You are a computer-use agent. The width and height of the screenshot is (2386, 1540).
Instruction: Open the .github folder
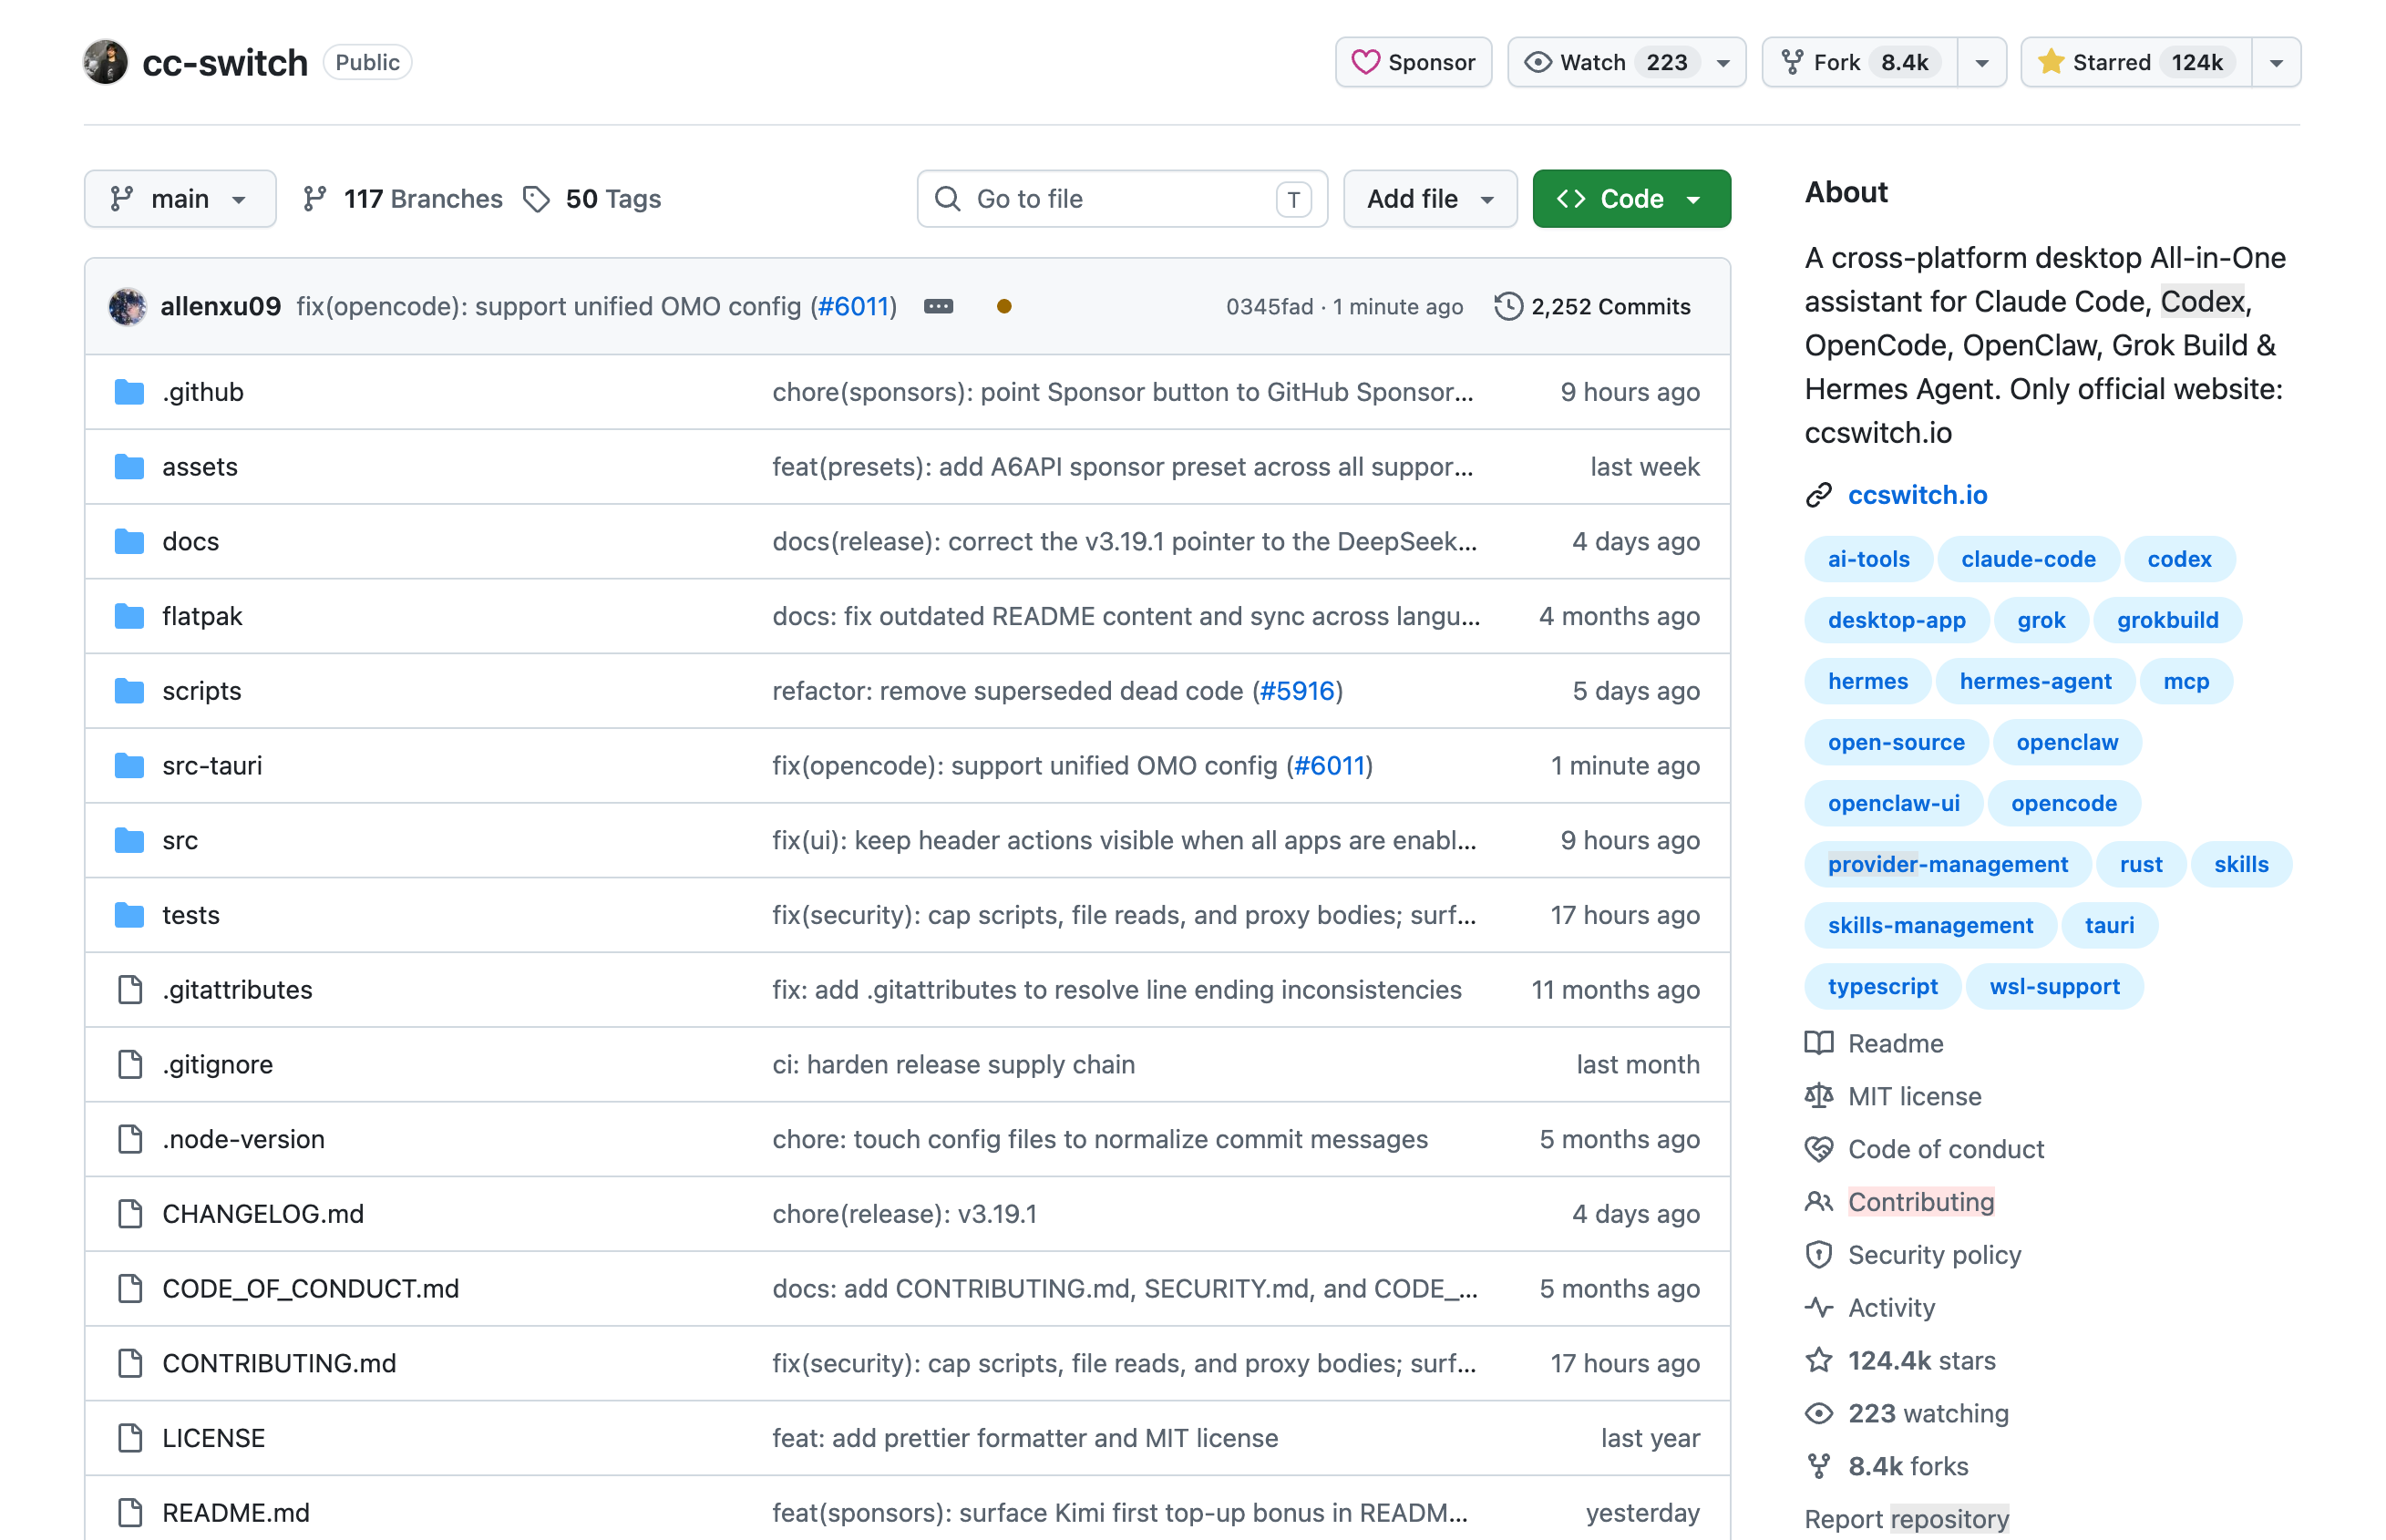point(203,392)
